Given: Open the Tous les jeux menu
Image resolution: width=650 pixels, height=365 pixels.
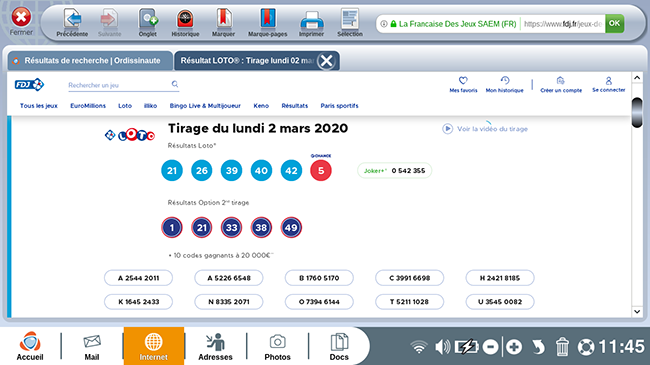Looking at the screenshot, I should 39,106.
